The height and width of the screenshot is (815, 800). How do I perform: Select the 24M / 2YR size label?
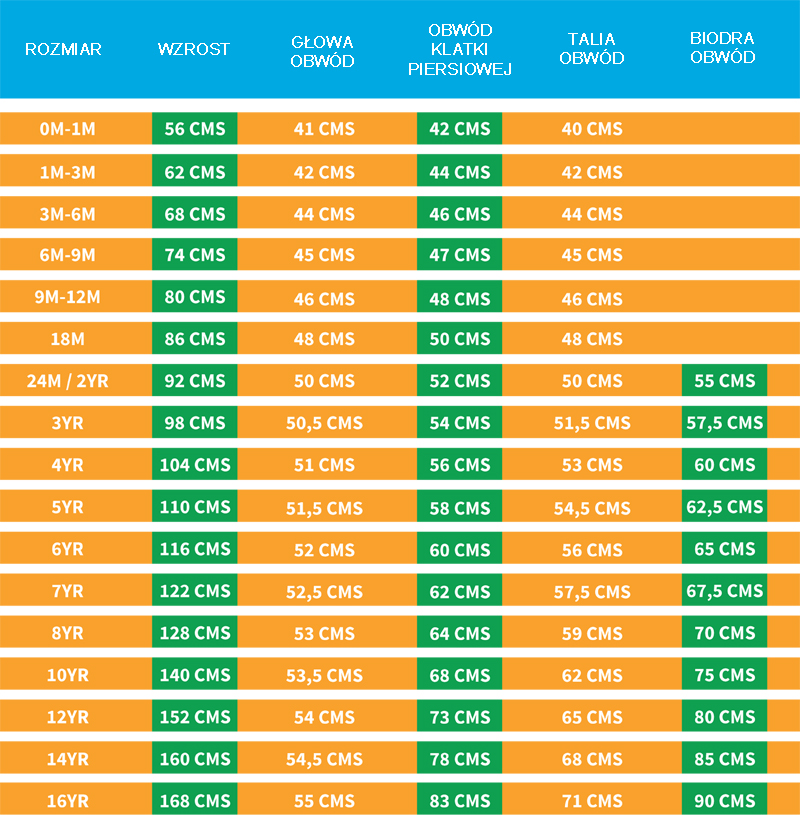[68, 381]
